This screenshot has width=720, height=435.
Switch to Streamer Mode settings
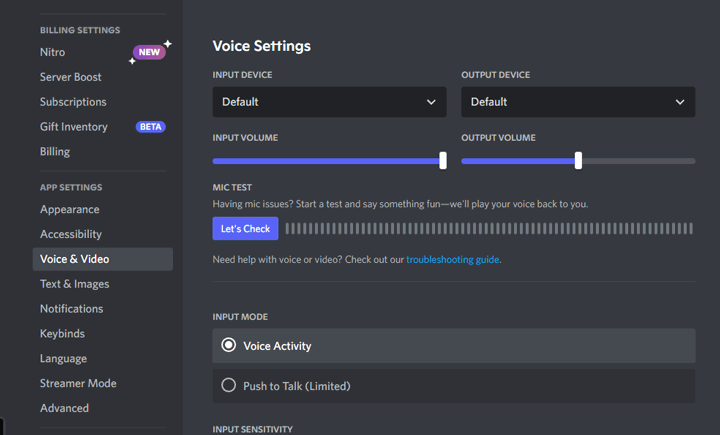point(78,383)
